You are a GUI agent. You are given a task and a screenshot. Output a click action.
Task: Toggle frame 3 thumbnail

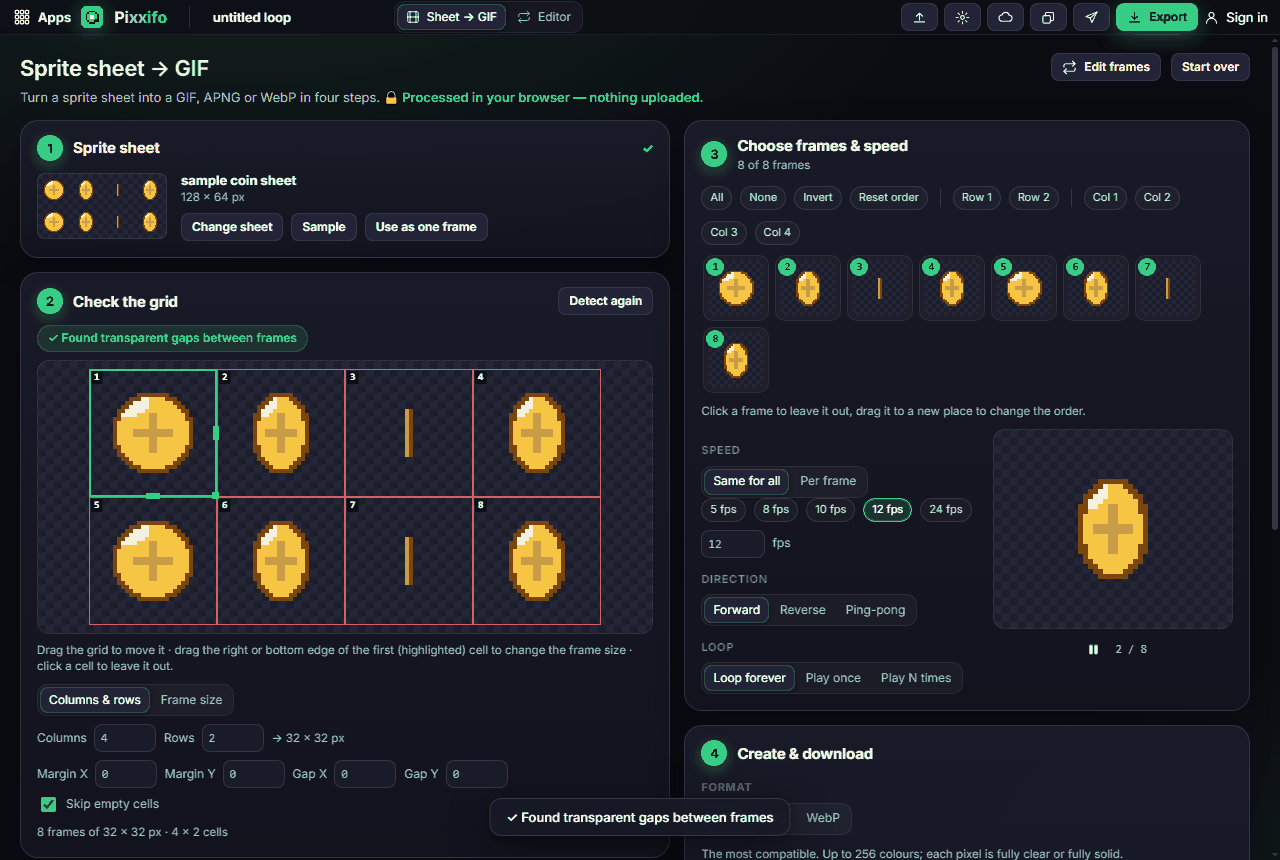880,288
